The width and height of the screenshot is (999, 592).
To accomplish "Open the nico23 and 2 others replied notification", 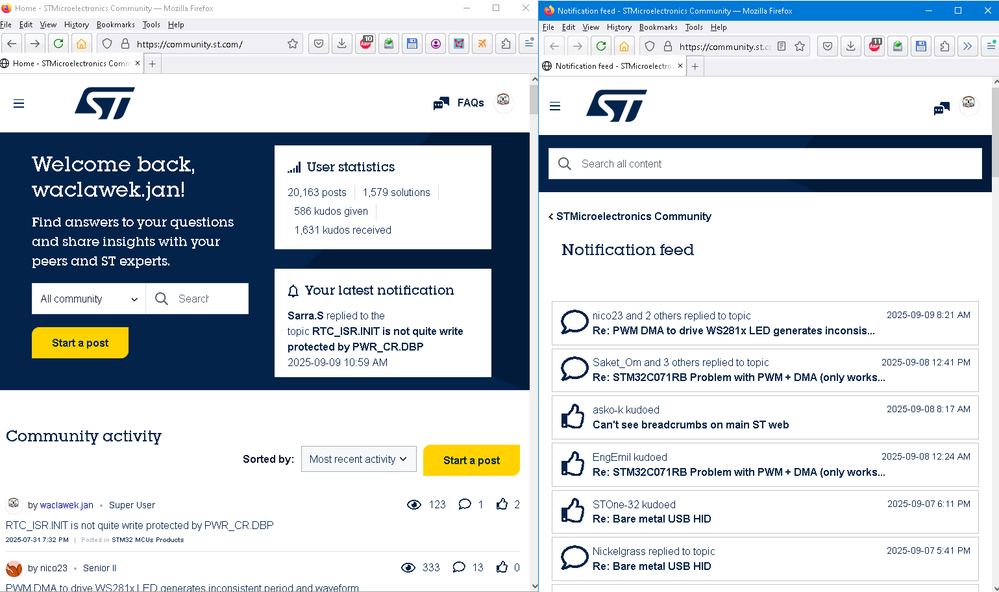I will [765, 323].
